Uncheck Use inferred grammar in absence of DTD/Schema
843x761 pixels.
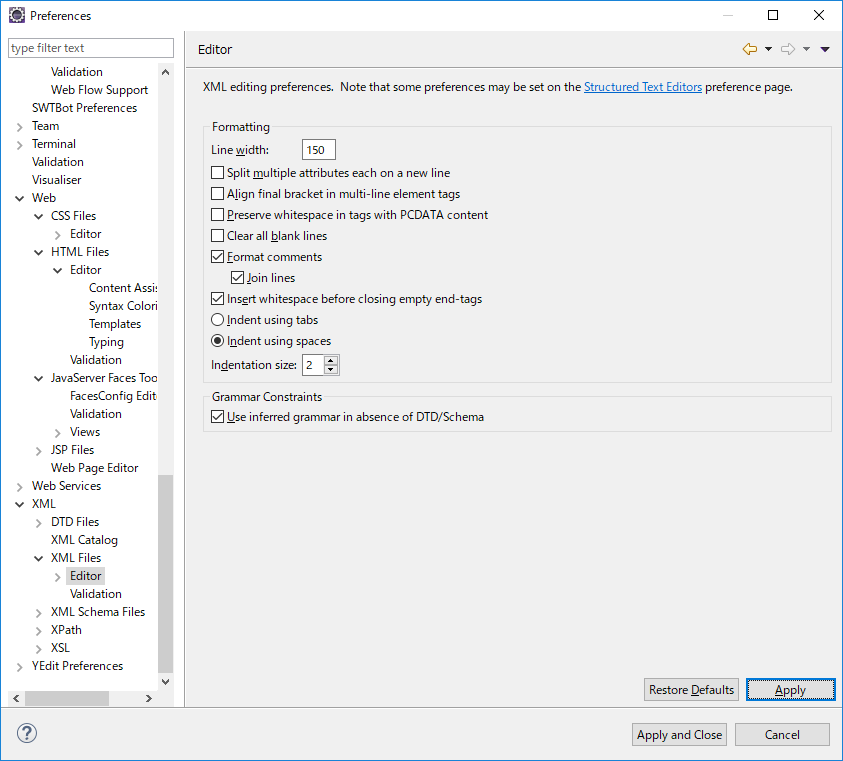(217, 417)
